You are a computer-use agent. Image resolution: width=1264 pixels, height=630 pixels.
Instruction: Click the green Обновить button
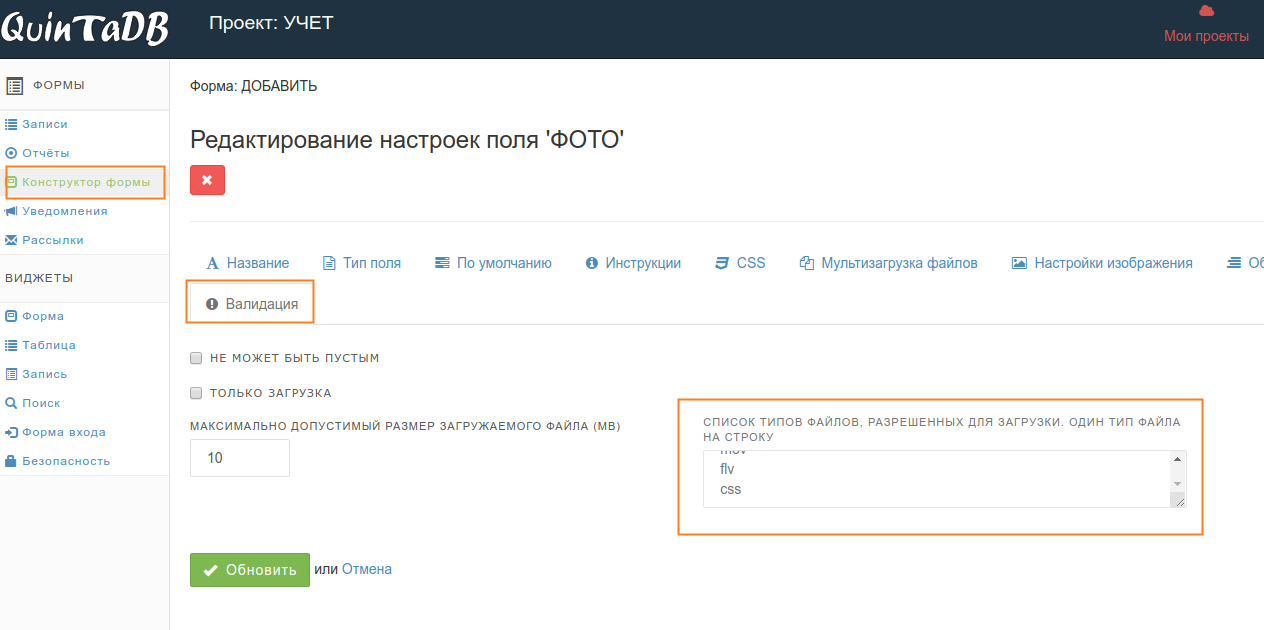coord(250,570)
